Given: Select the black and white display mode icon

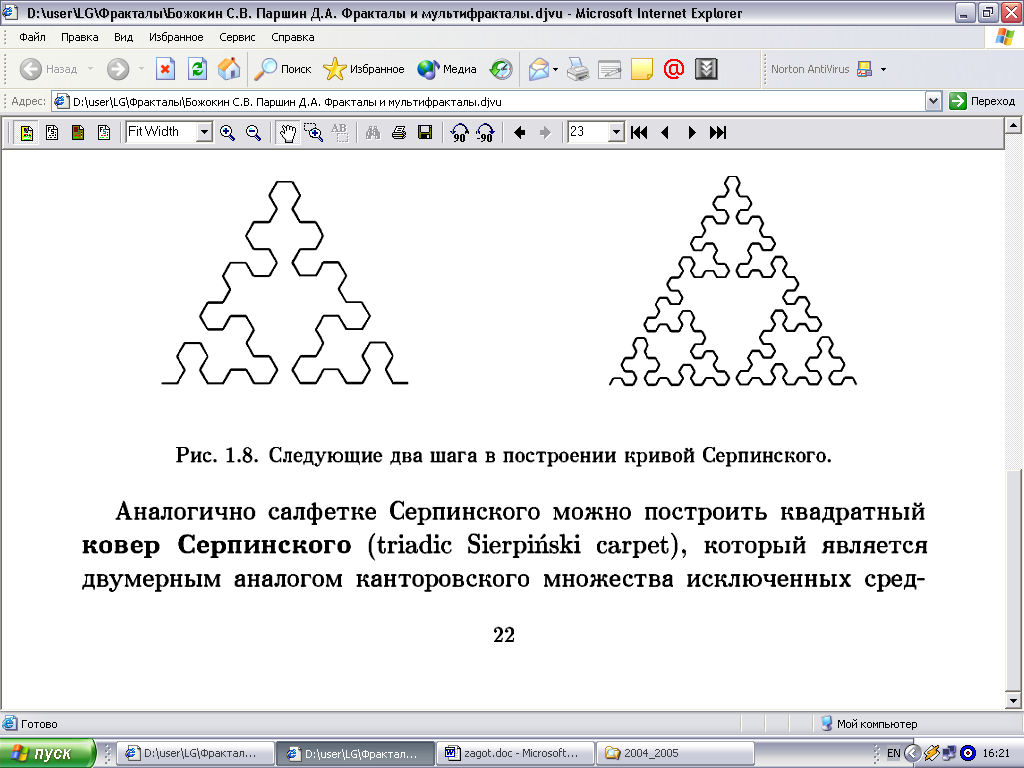Looking at the screenshot, I should tap(52, 133).
